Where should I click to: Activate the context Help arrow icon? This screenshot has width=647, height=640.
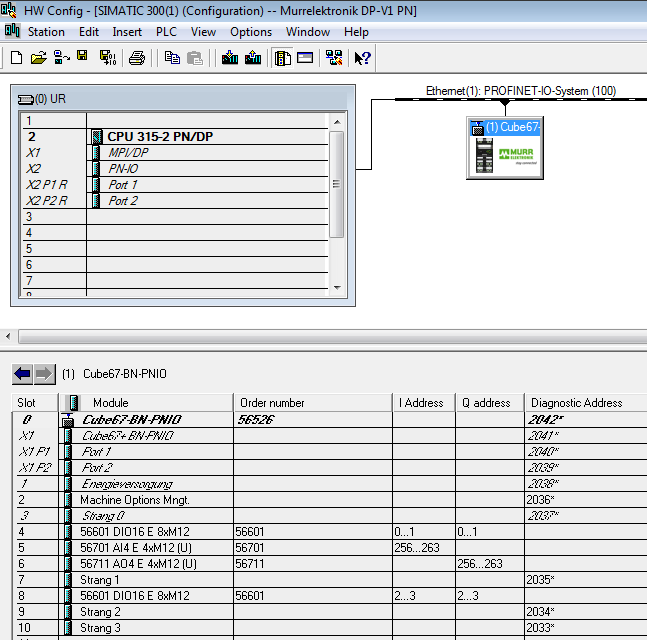tap(363, 58)
